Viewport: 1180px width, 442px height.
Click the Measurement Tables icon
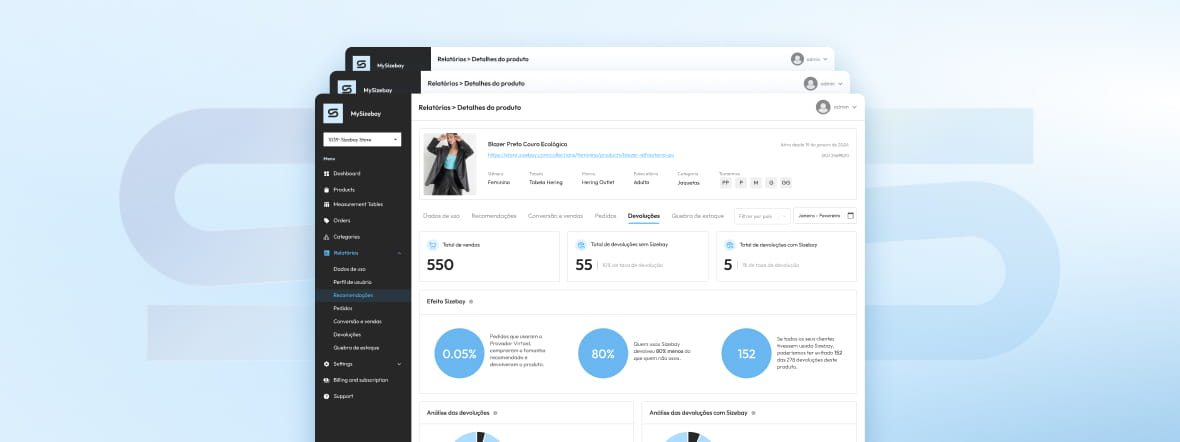coord(327,204)
